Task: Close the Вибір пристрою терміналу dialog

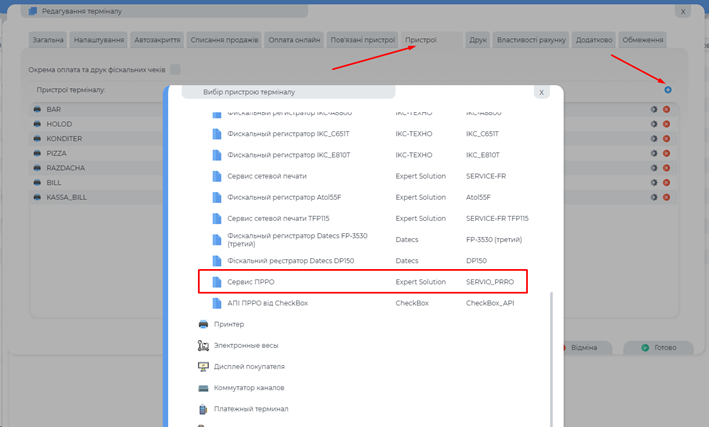Action: click(540, 92)
